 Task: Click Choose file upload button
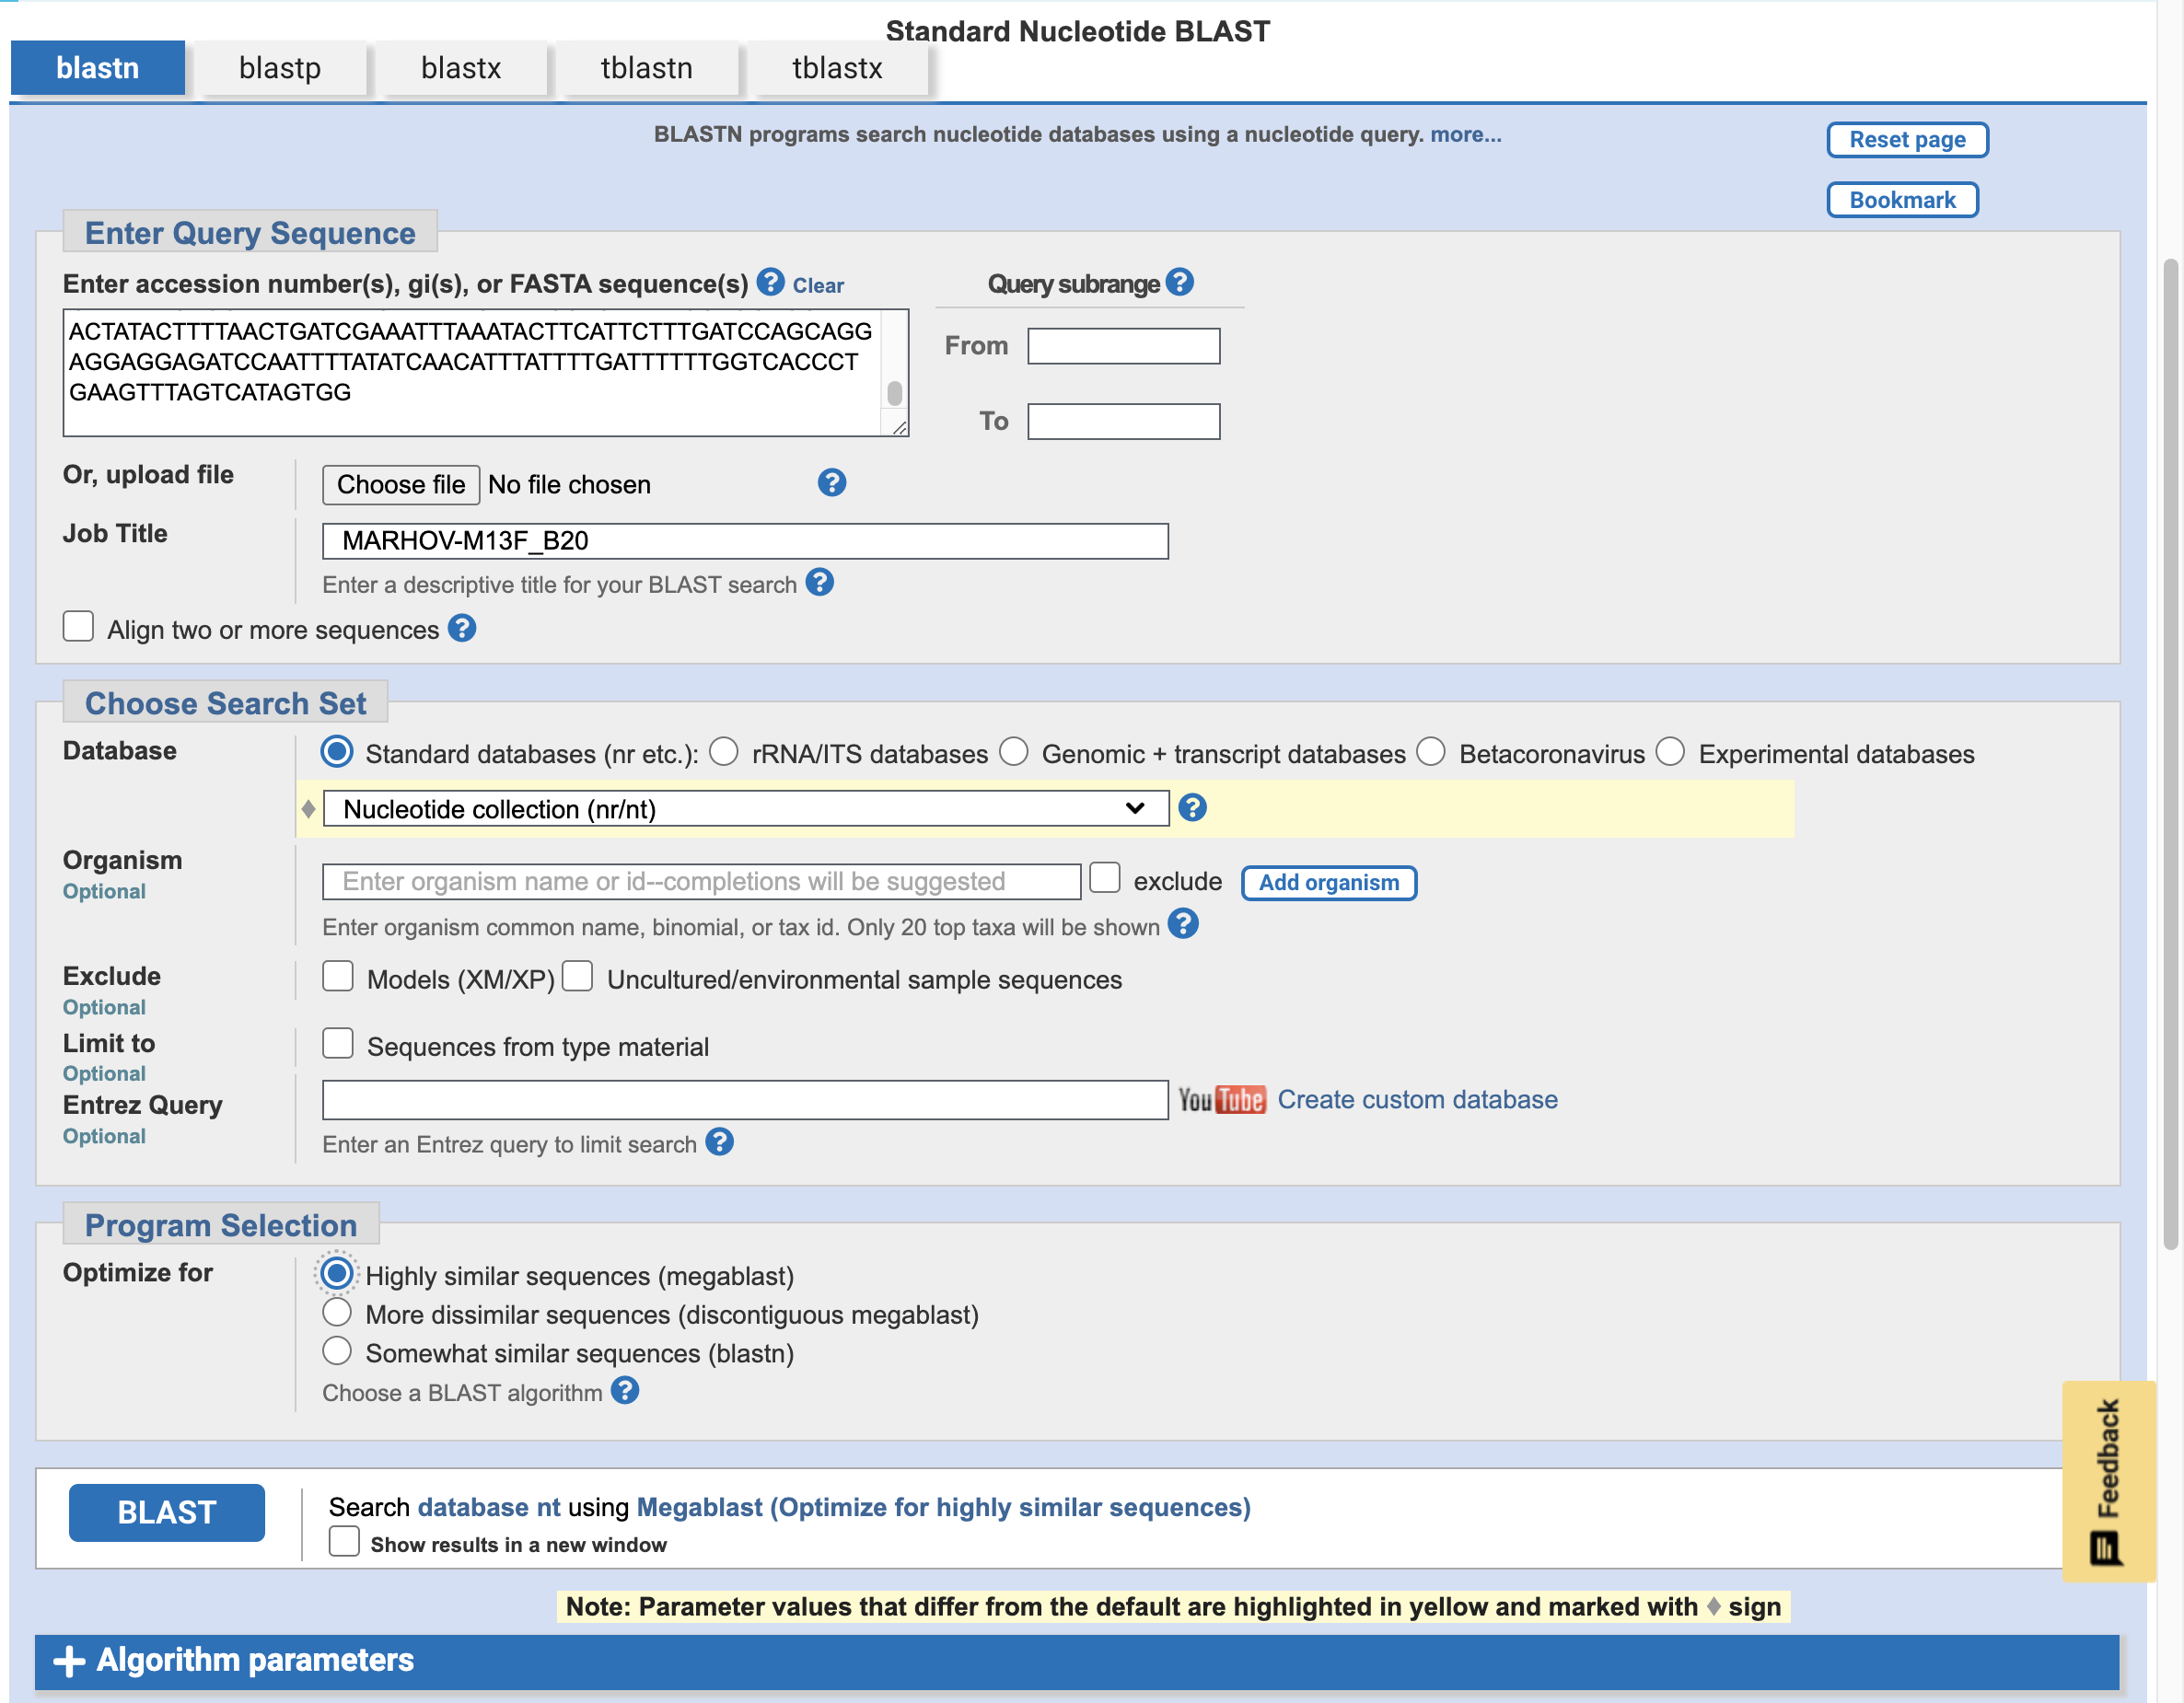coord(401,485)
